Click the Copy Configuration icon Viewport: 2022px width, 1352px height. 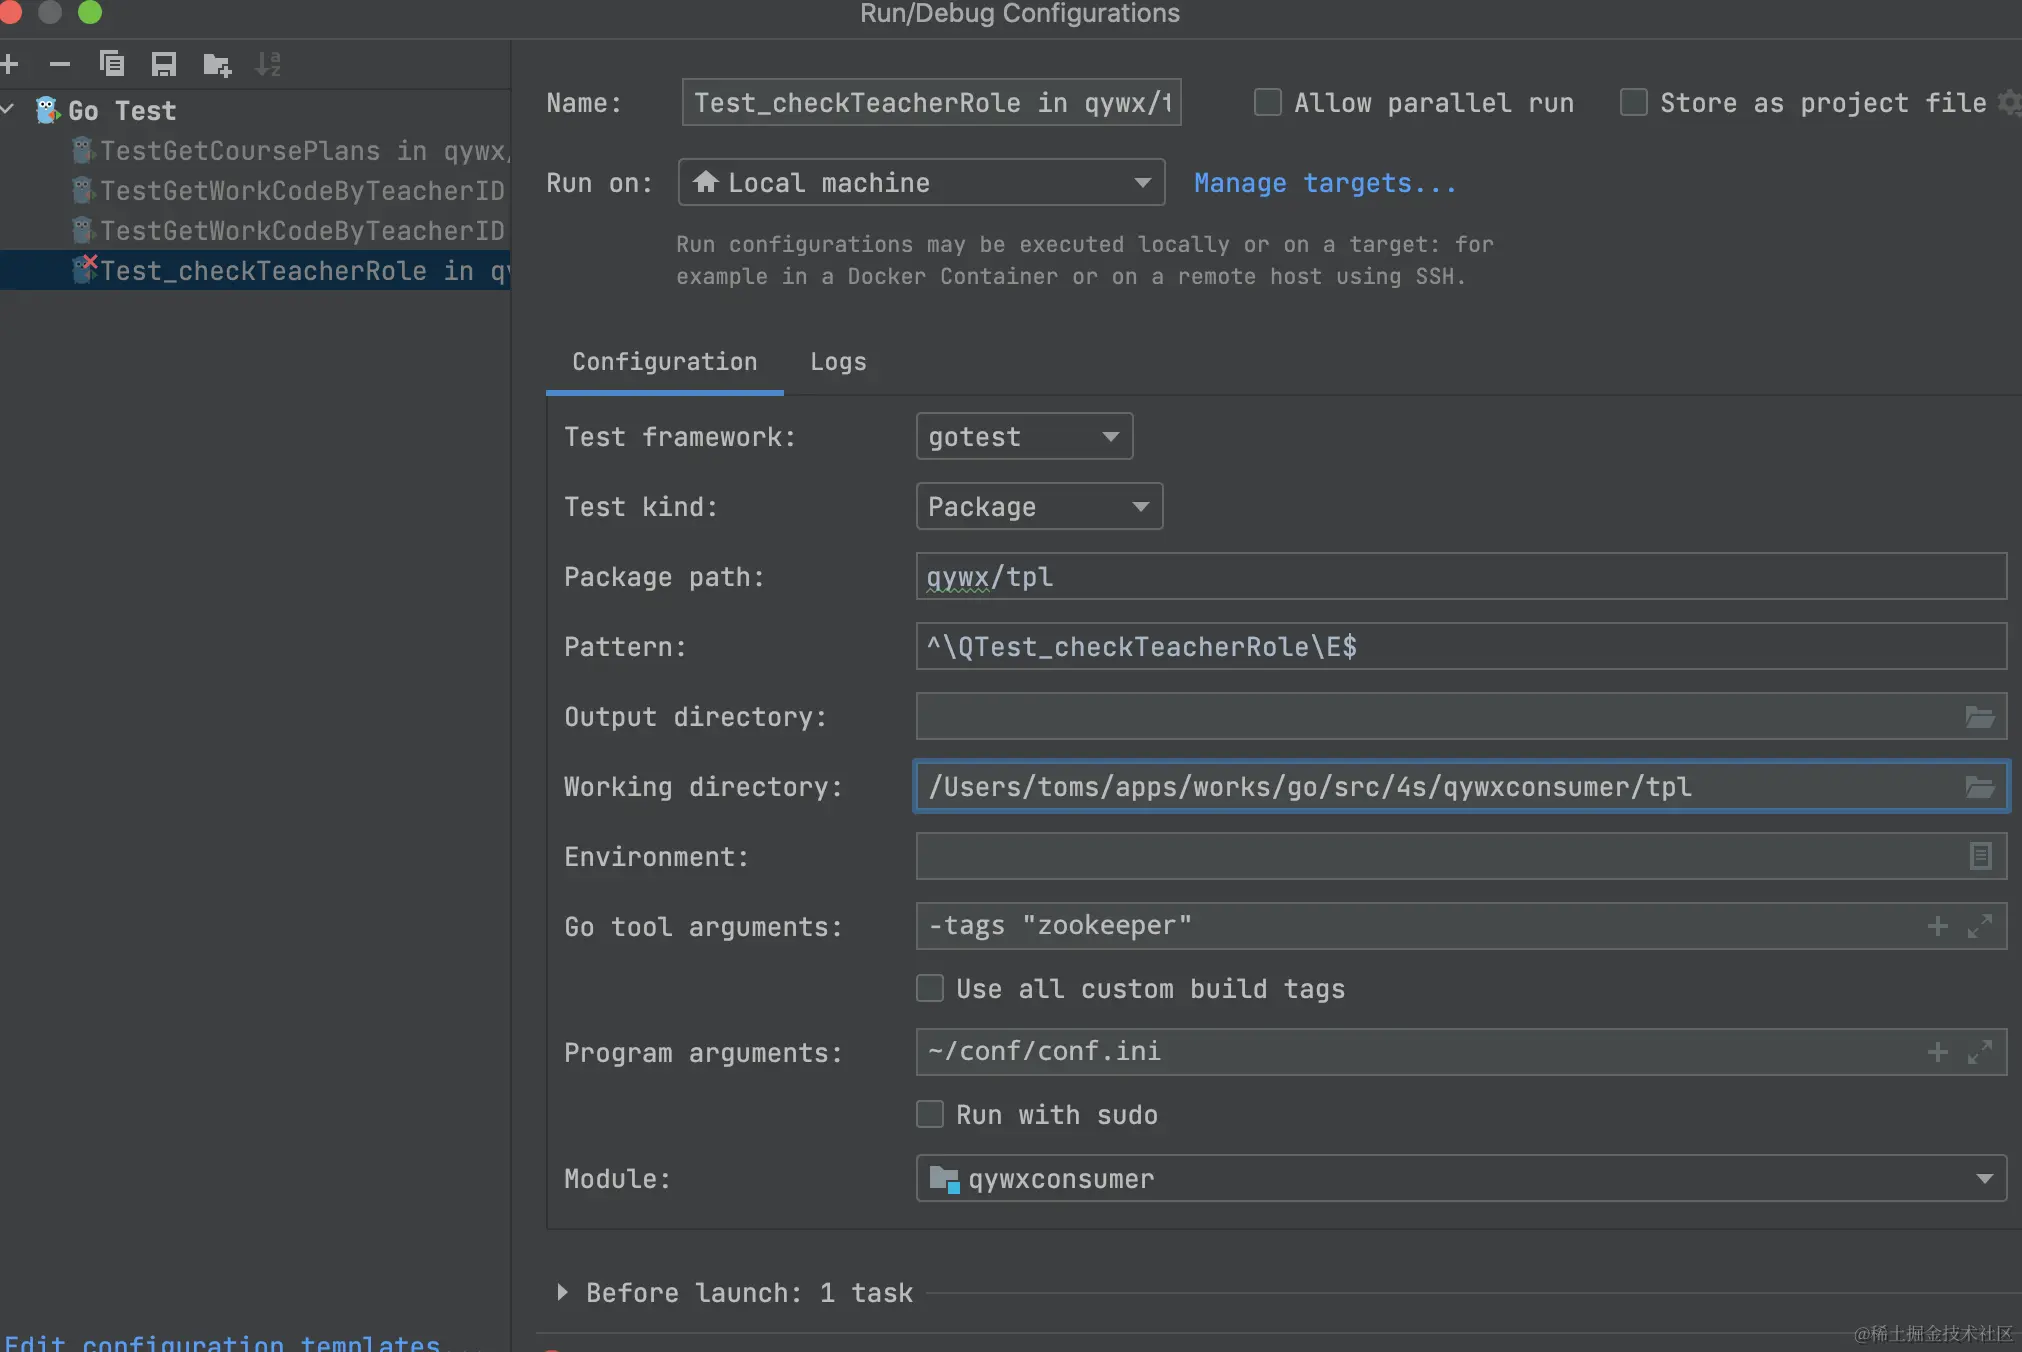112,65
